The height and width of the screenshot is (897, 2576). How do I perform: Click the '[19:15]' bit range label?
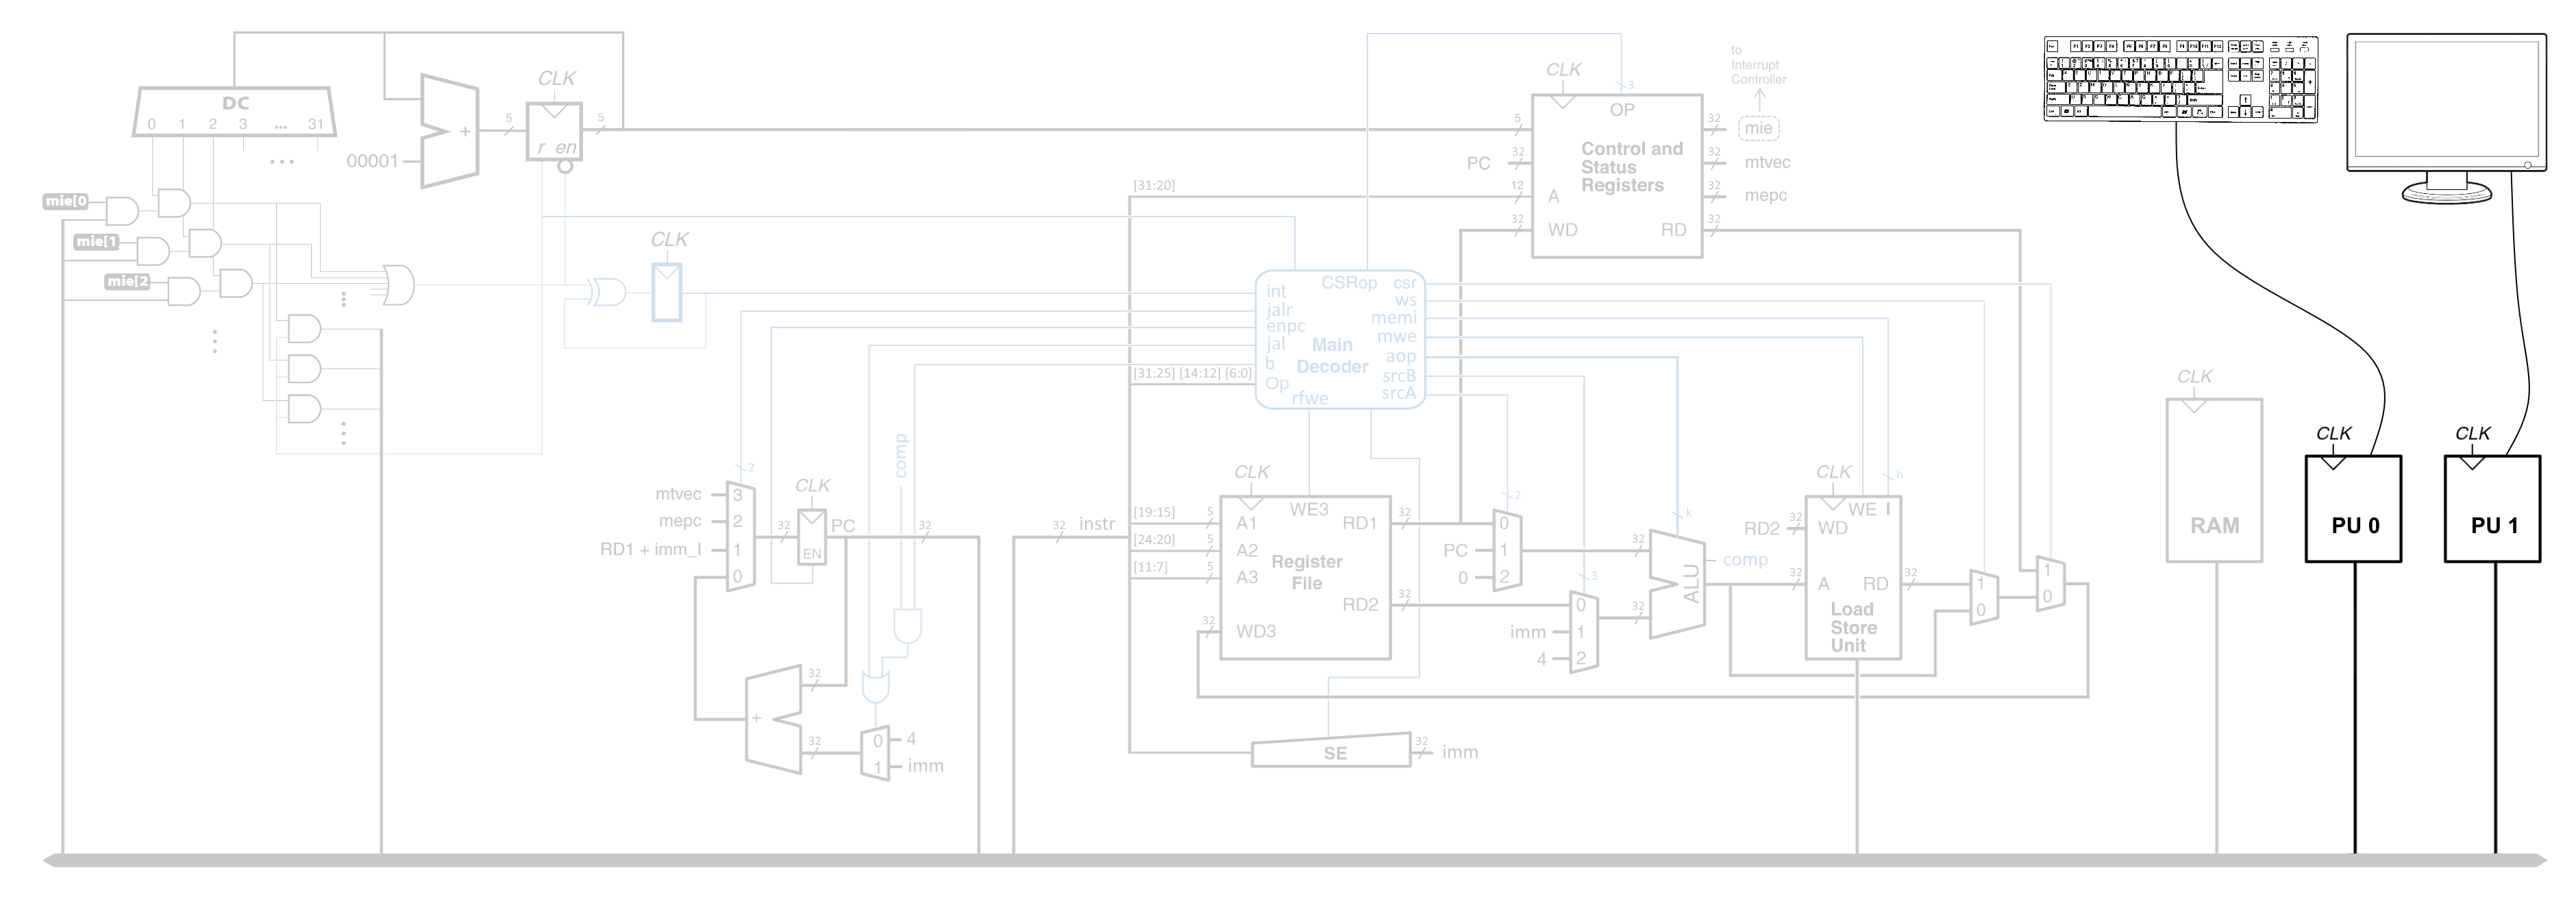[x=1154, y=512]
